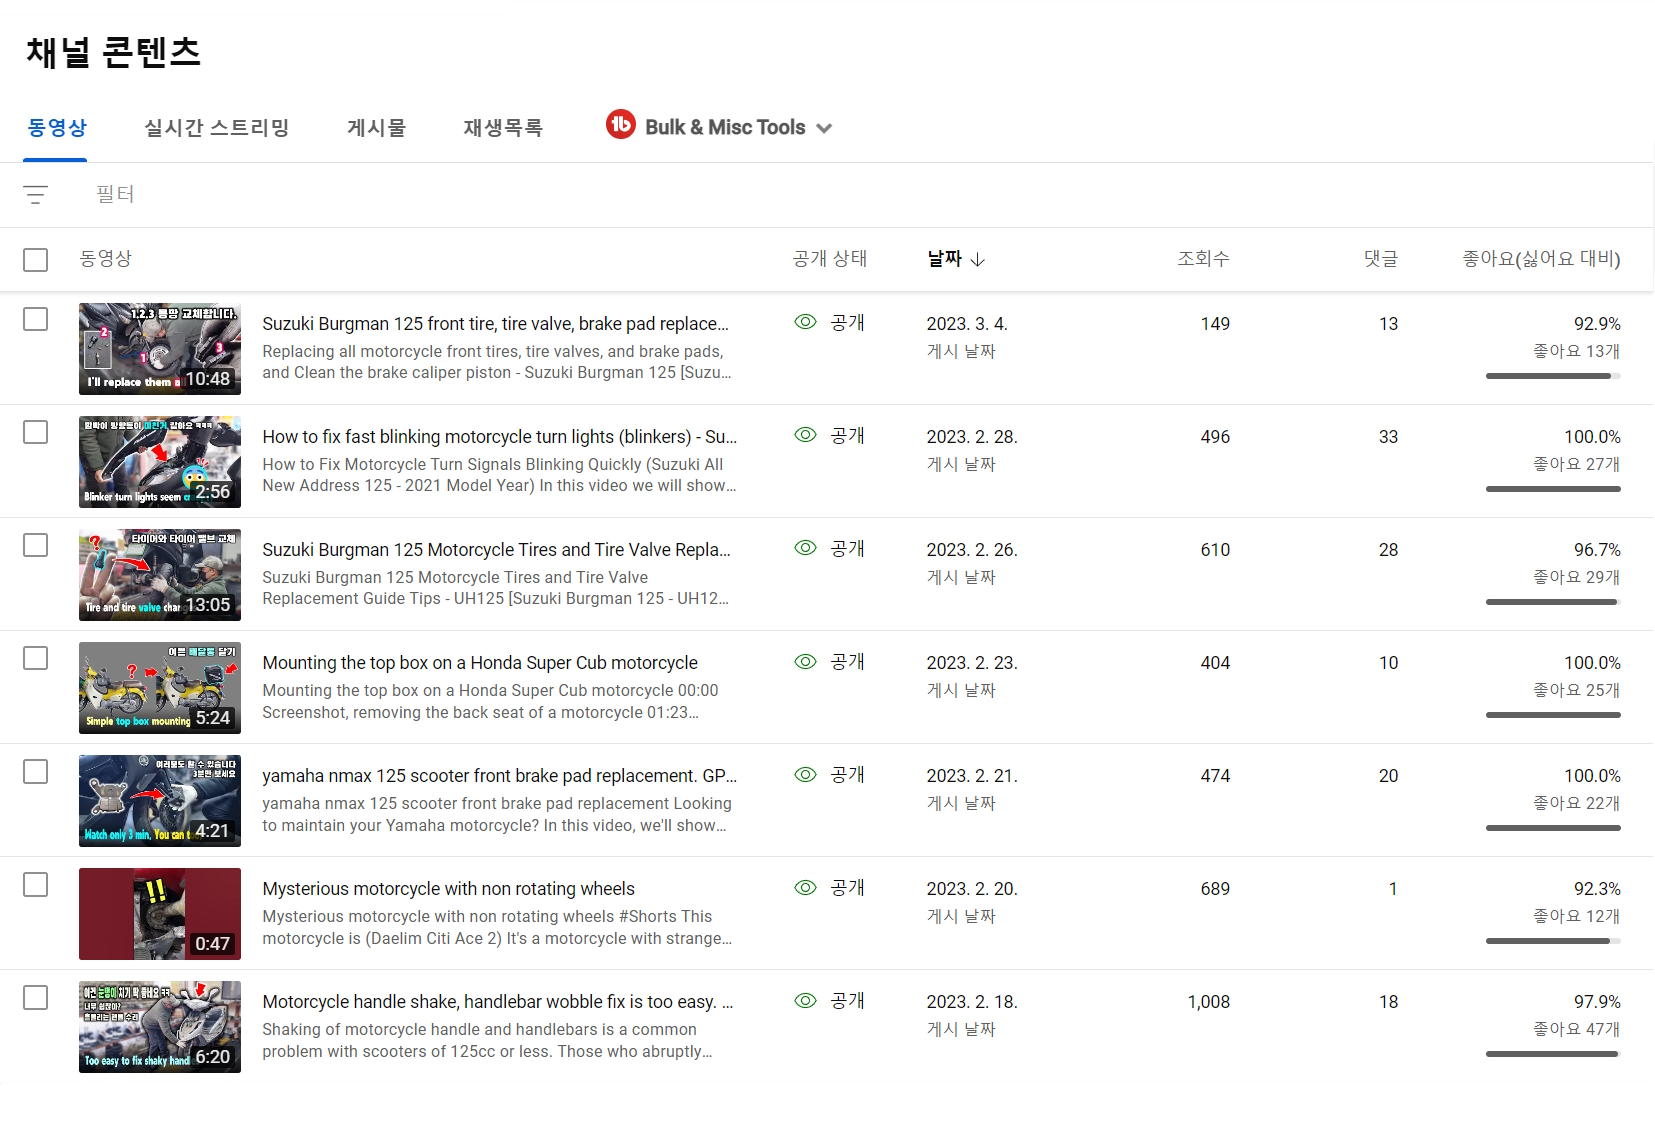This screenshot has width=1655, height=1128.
Task: Click the 689 view count
Action: 1215,889
